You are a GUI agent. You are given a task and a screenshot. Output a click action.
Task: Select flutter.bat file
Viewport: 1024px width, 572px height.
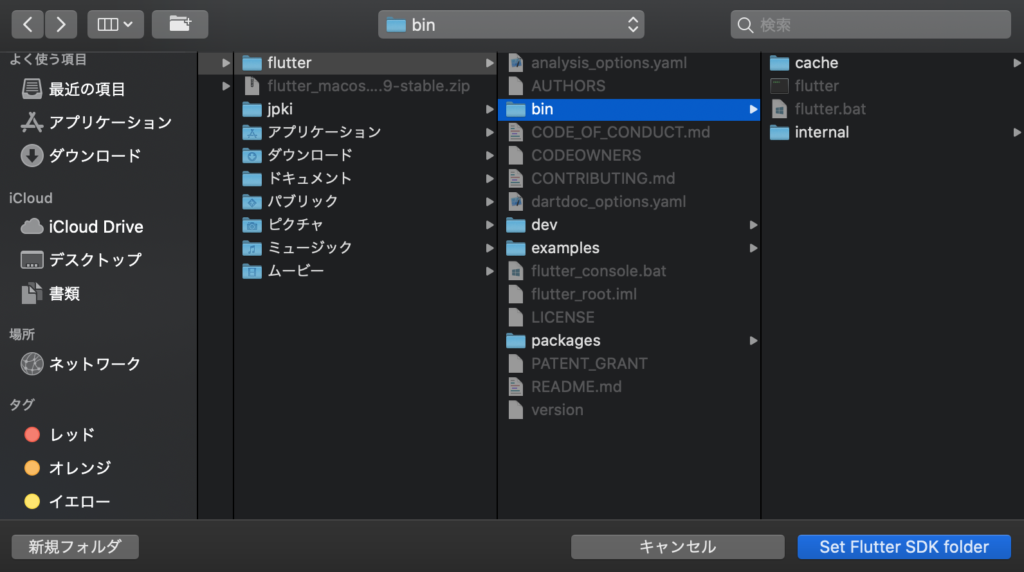point(893,109)
